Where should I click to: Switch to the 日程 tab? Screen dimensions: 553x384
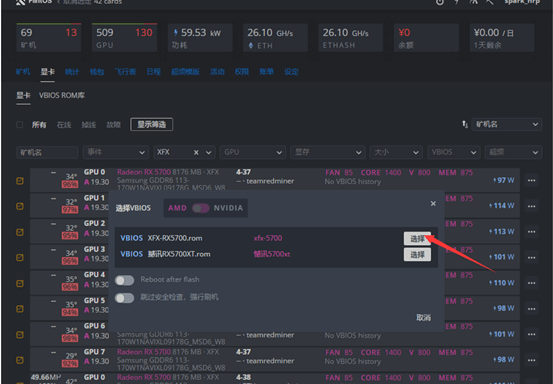pos(153,72)
